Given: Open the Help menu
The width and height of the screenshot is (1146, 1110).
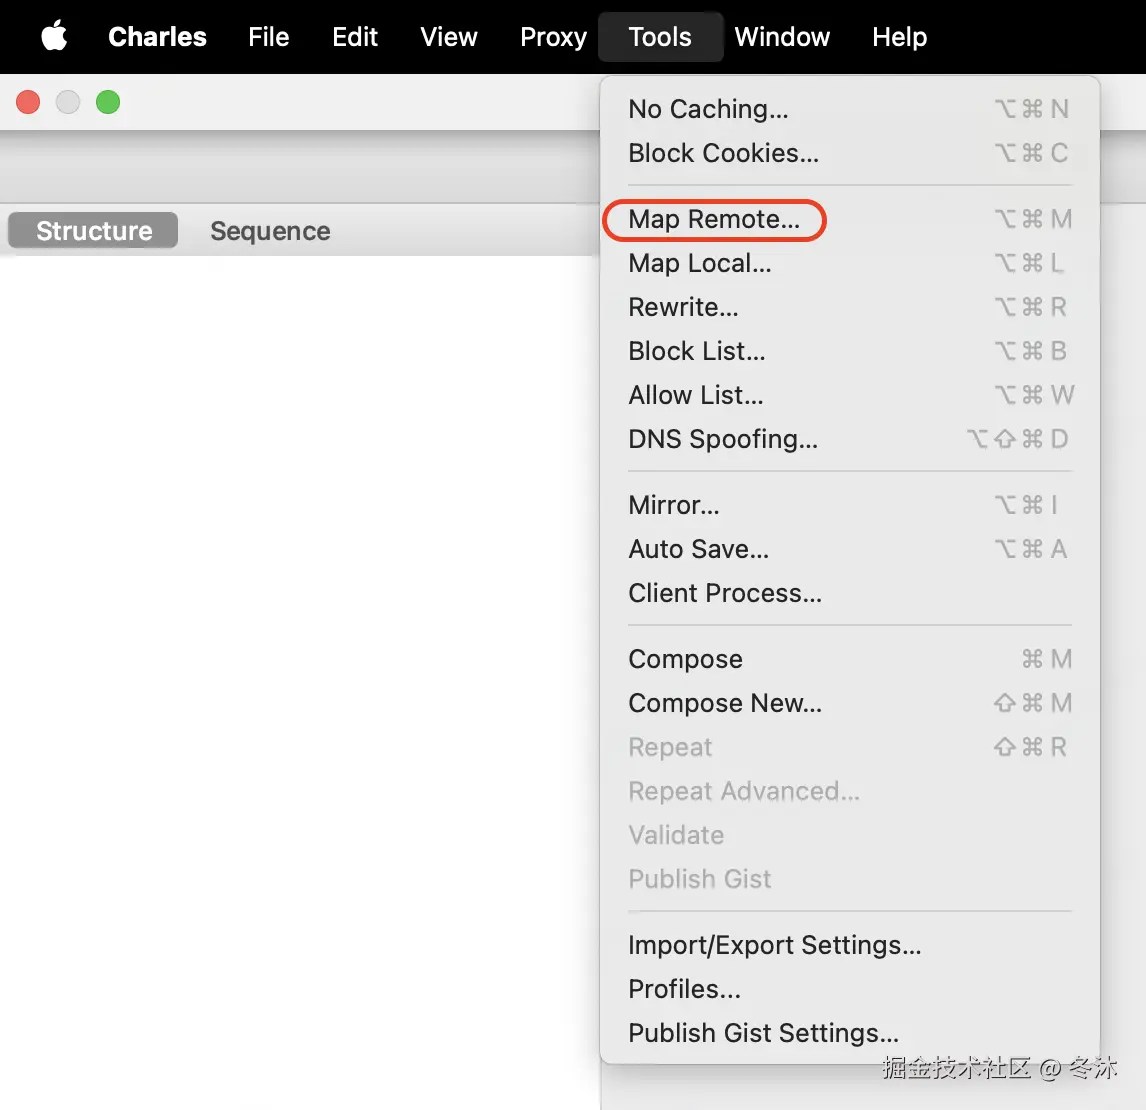Looking at the screenshot, I should point(899,37).
